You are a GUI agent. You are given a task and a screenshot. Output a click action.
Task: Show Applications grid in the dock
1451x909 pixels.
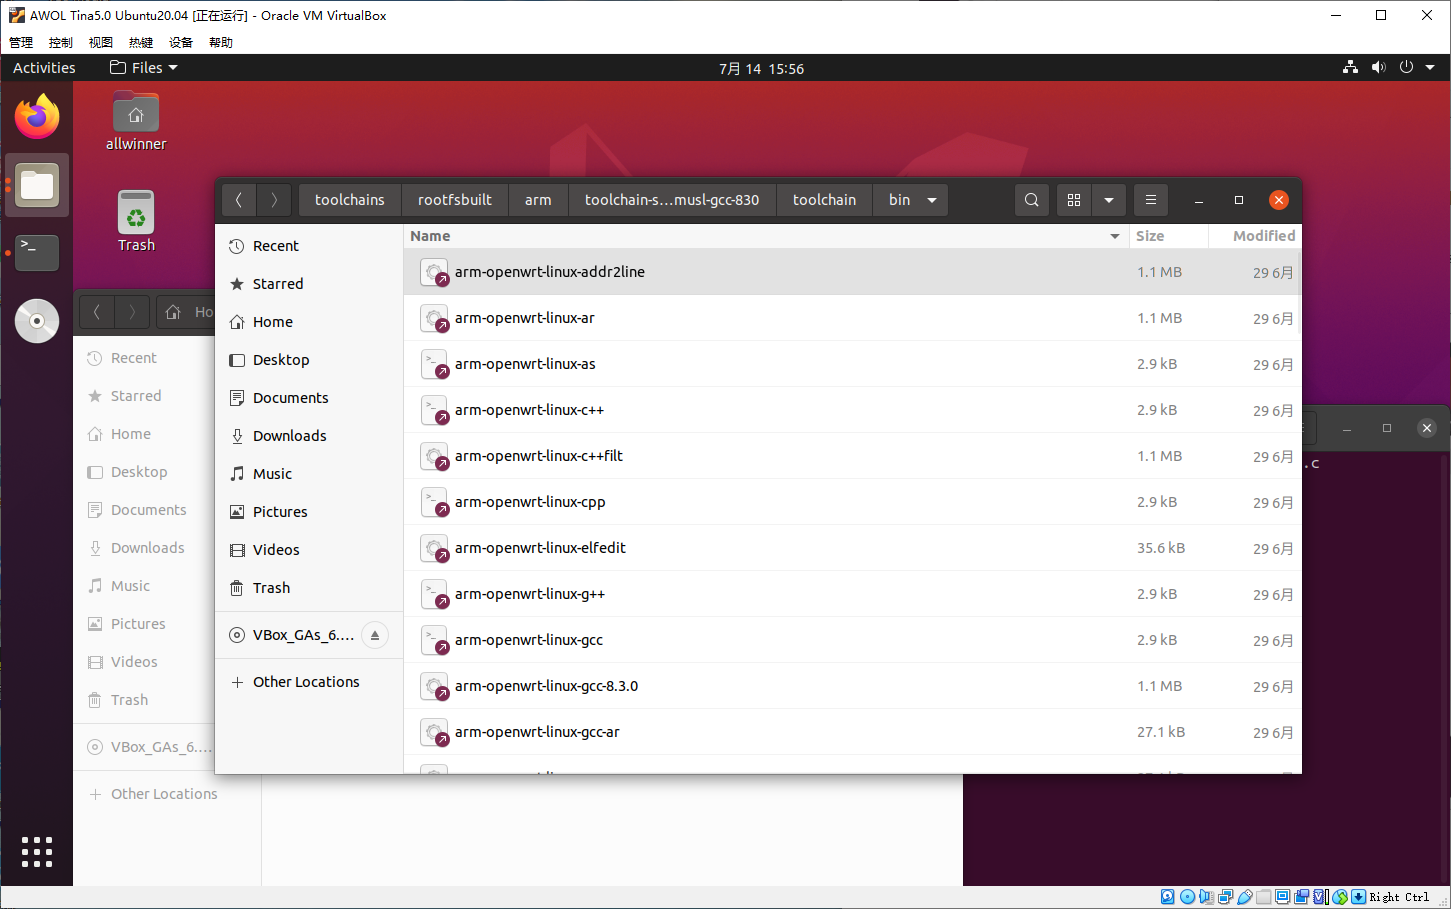pos(37,851)
